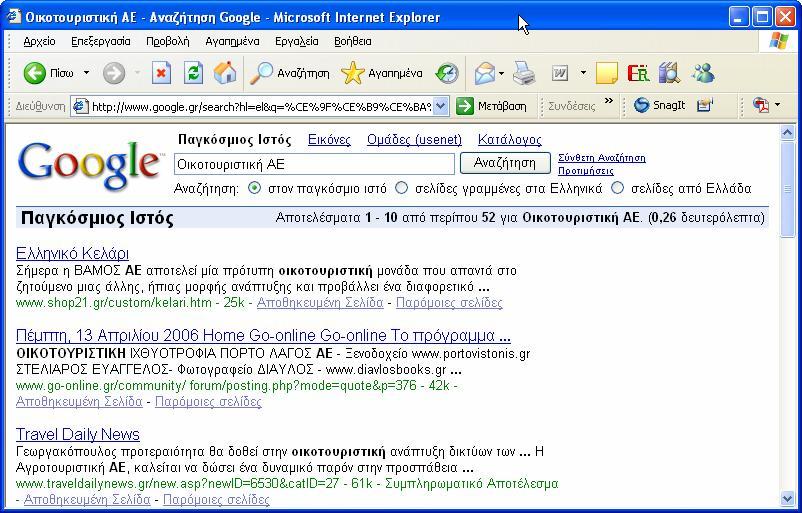Click the grey Forward arrow icon

(x=114, y=73)
